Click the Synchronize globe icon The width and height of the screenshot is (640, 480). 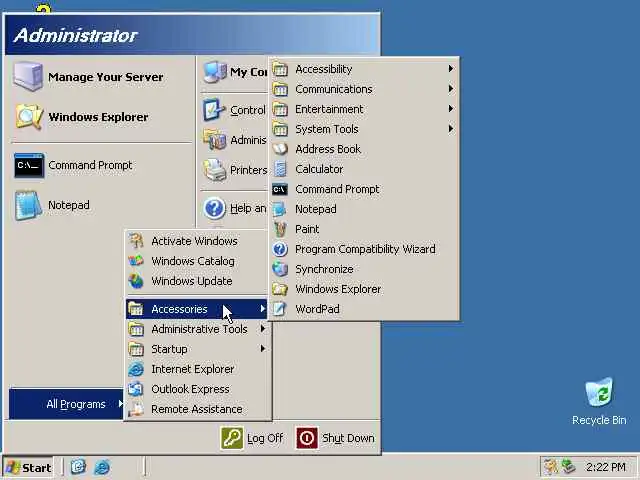pyautogui.click(x=280, y=269)
